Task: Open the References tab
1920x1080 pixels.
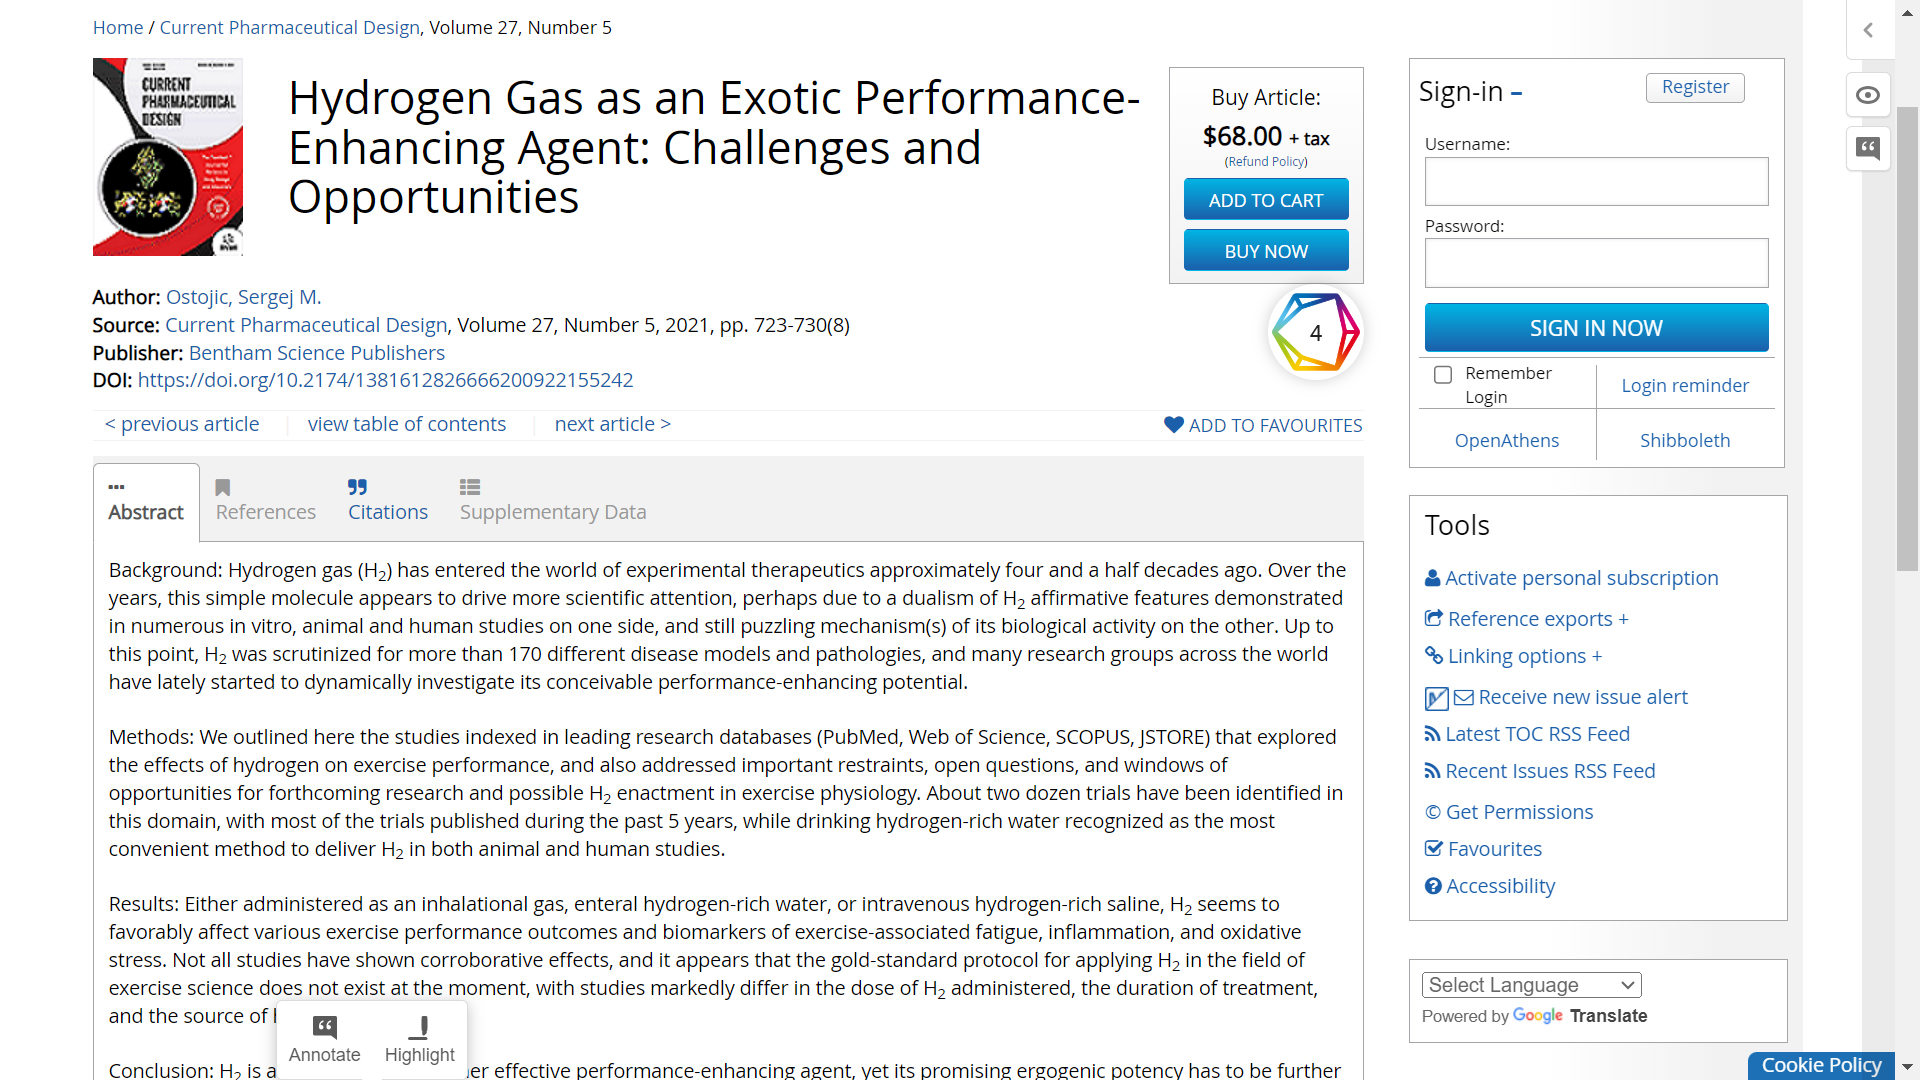Action: [x=265, y=500]
